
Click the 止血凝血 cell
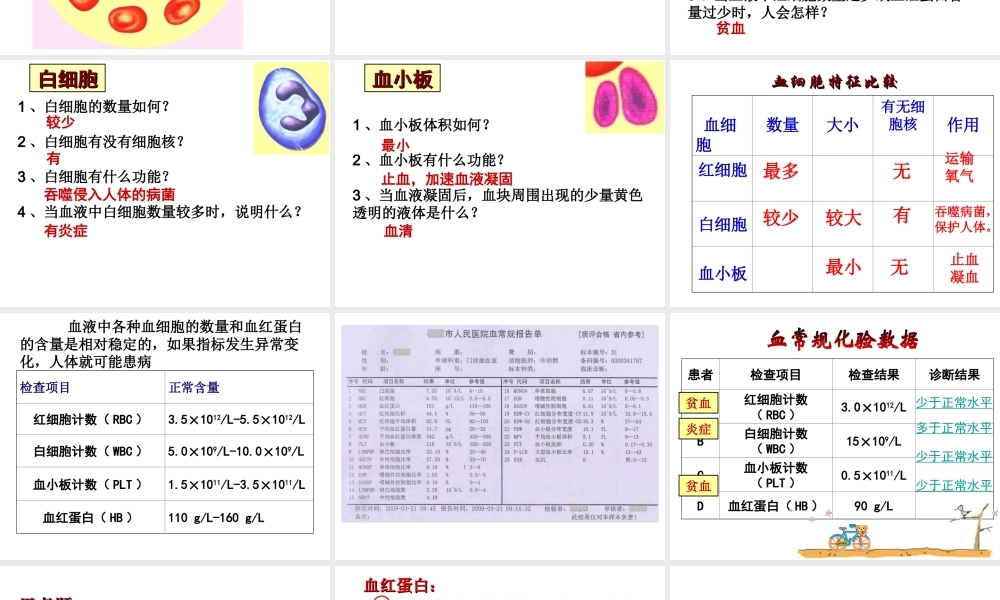tap(964, 268)
